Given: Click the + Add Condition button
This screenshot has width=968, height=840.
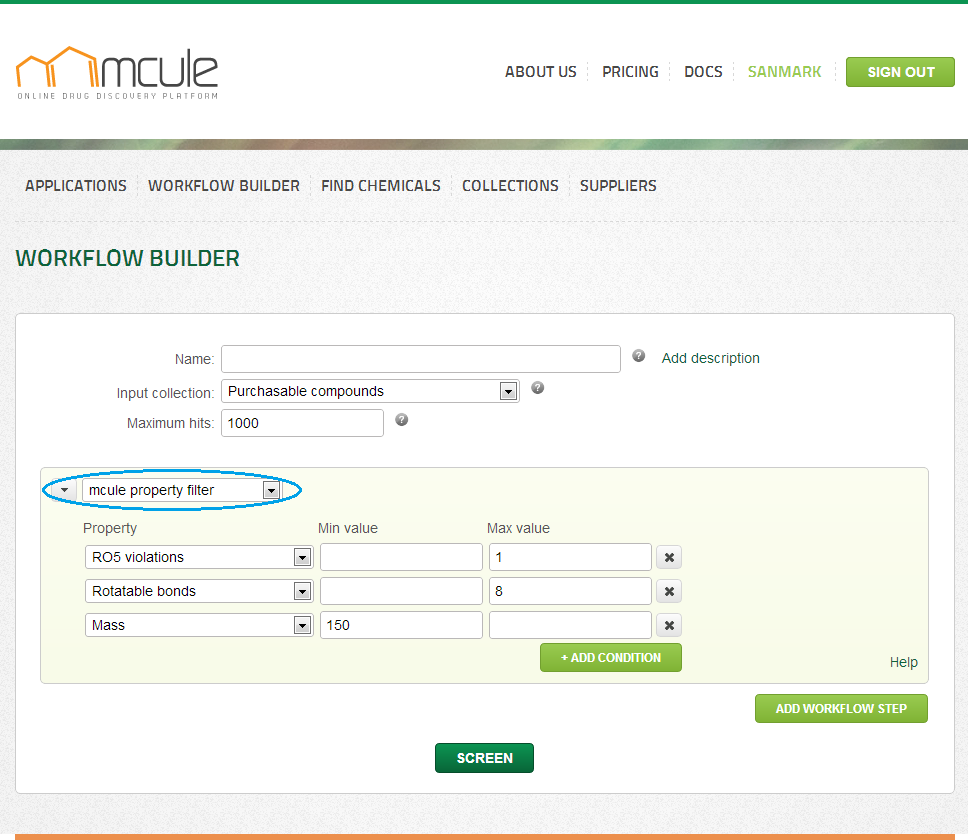Looking at the screenshot, I should 610,658.
